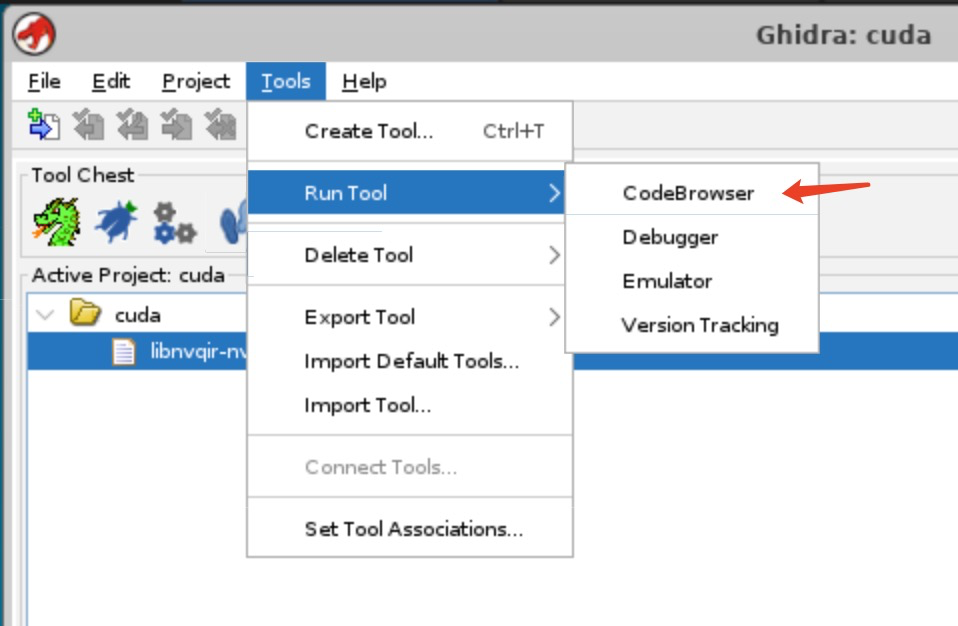
Task: Click the Run Tool submenu arrow
Action: 554,193
